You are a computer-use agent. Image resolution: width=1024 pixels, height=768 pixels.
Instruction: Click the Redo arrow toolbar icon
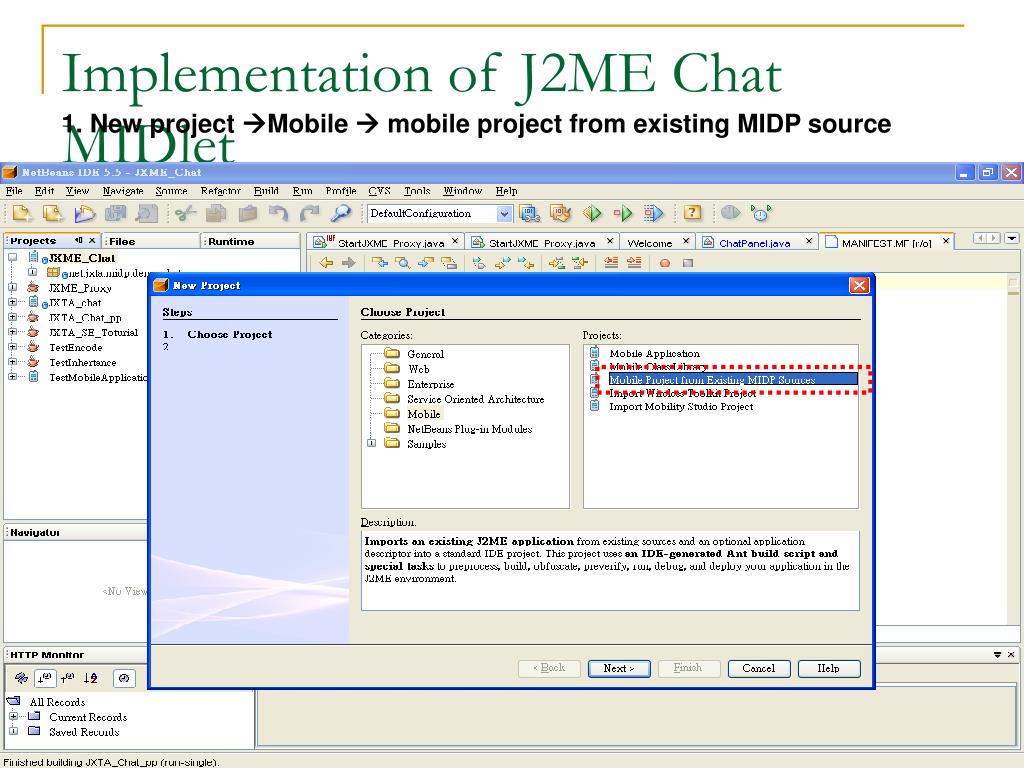(x=310, y=213)
